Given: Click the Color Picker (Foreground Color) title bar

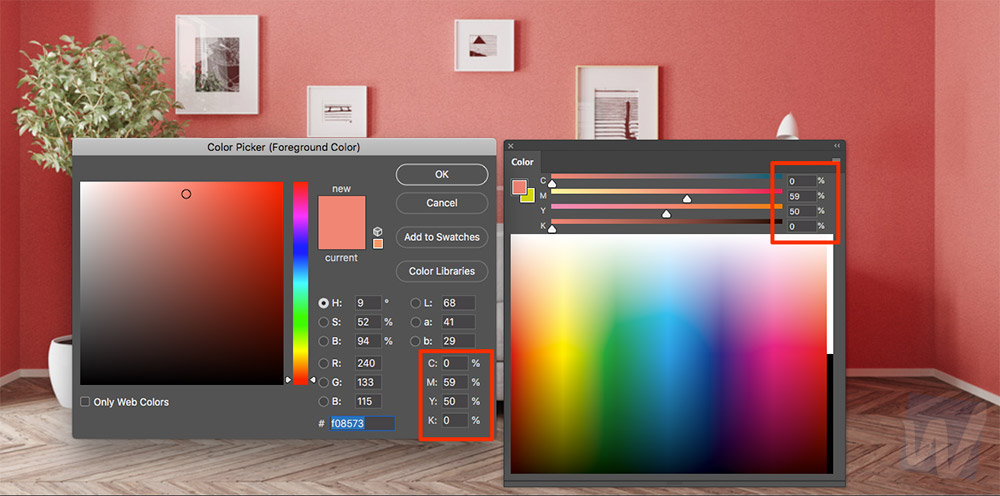Looking at the screenshot, I should coord(284,147).
